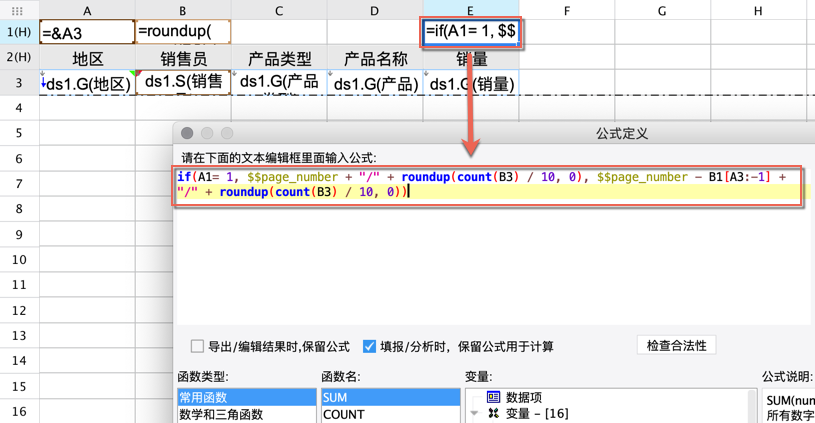815x423 pixels.
Task: Select 变量 - [16] tree item
Action: coord(537,414)
